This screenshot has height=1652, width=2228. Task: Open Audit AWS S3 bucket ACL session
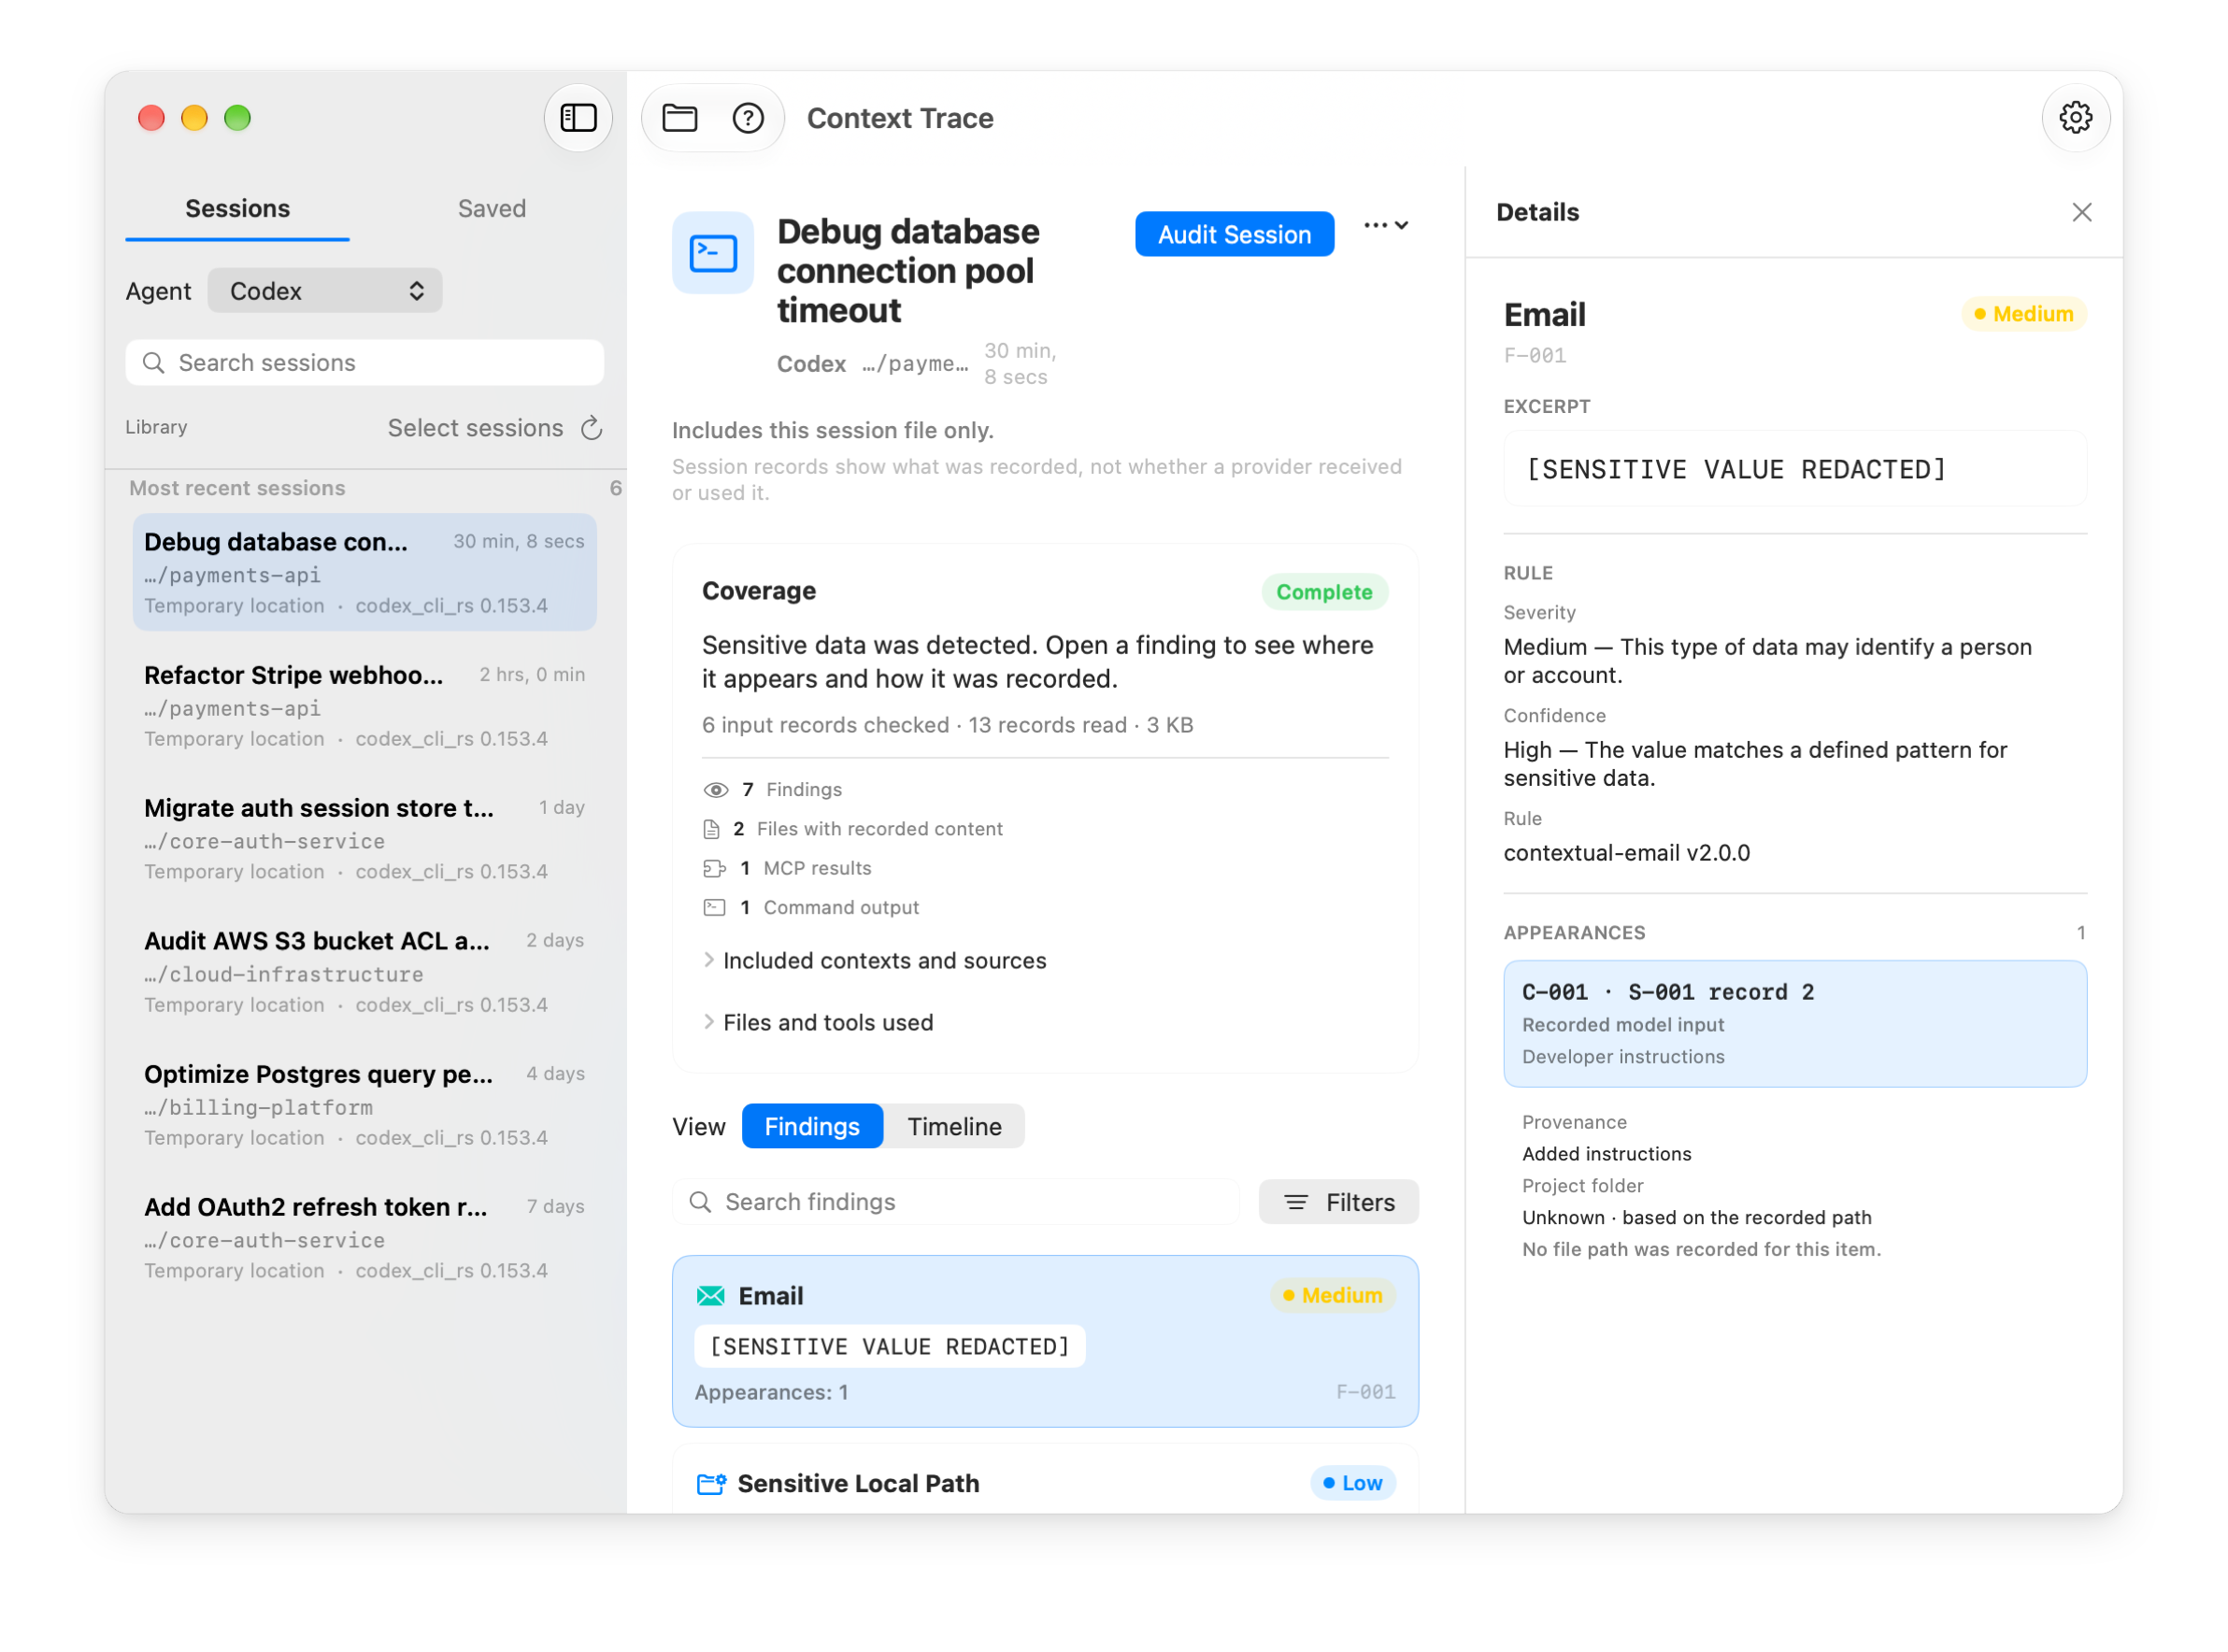(x=365, y=972)
